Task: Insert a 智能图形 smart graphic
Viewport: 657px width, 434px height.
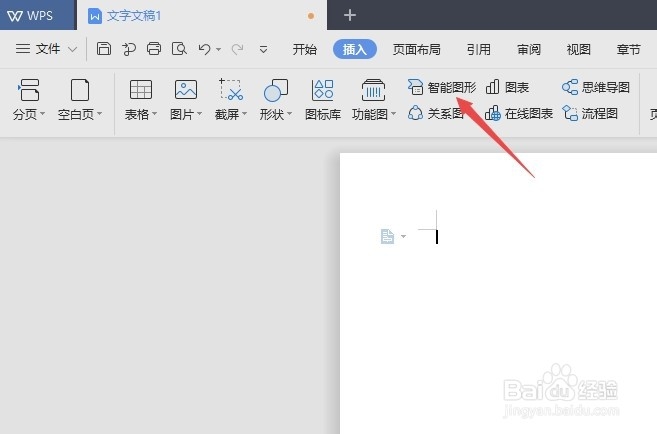Action: tap(442, 88)
